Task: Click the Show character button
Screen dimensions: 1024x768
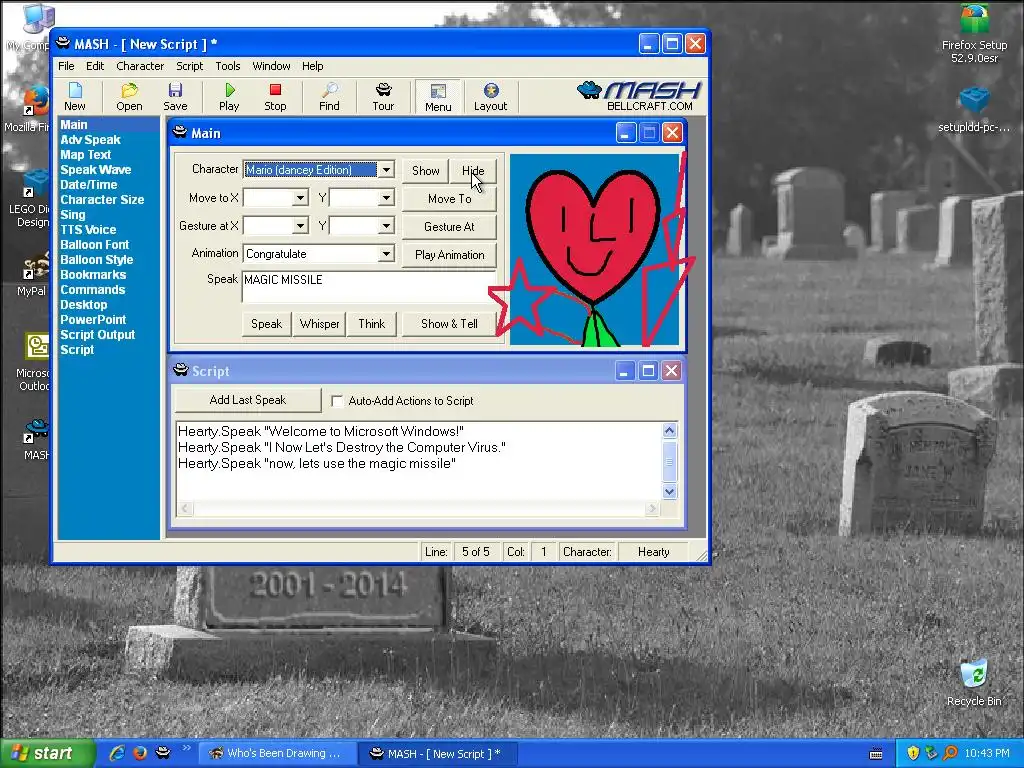Action: pyautogui.click(x=425, y=170)
